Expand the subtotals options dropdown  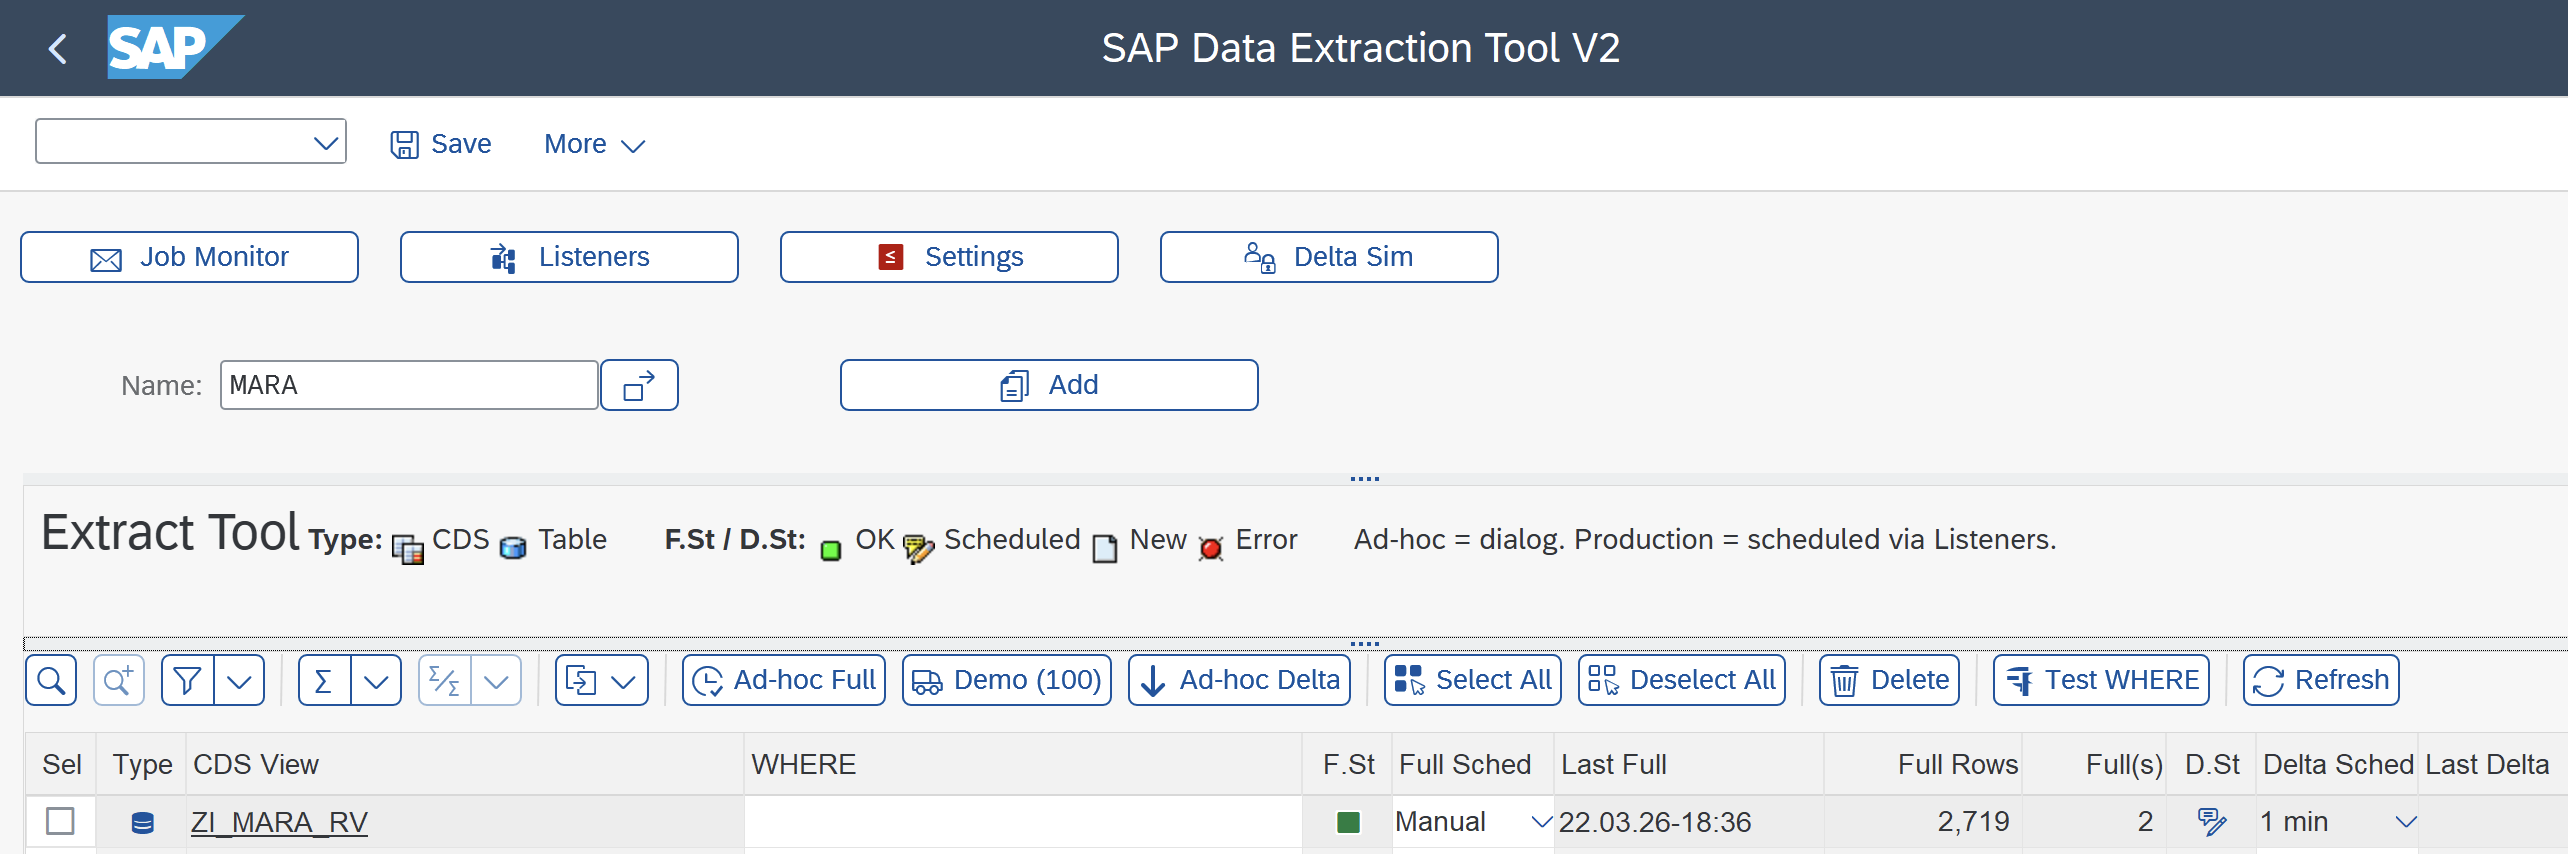click(496, 680)
